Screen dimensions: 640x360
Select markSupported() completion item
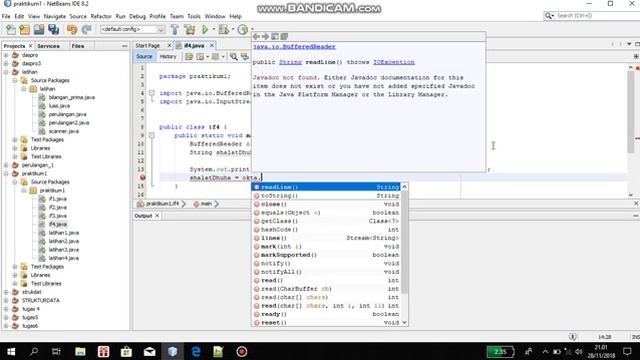tap(327, 255)
